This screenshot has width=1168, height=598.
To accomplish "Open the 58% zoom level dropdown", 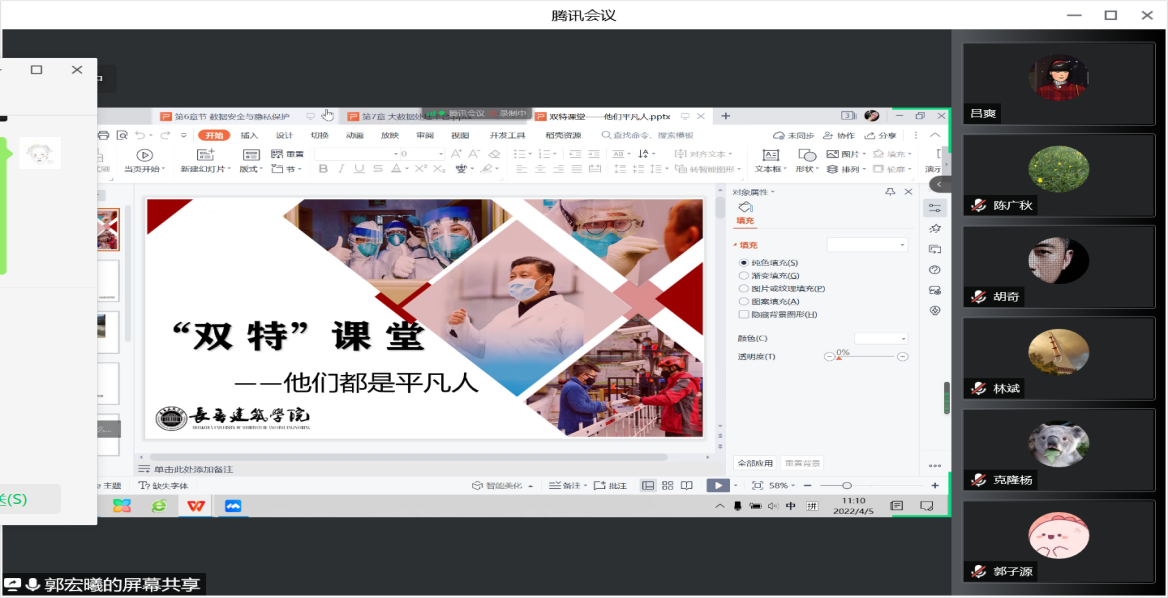I will pos(781,485).
